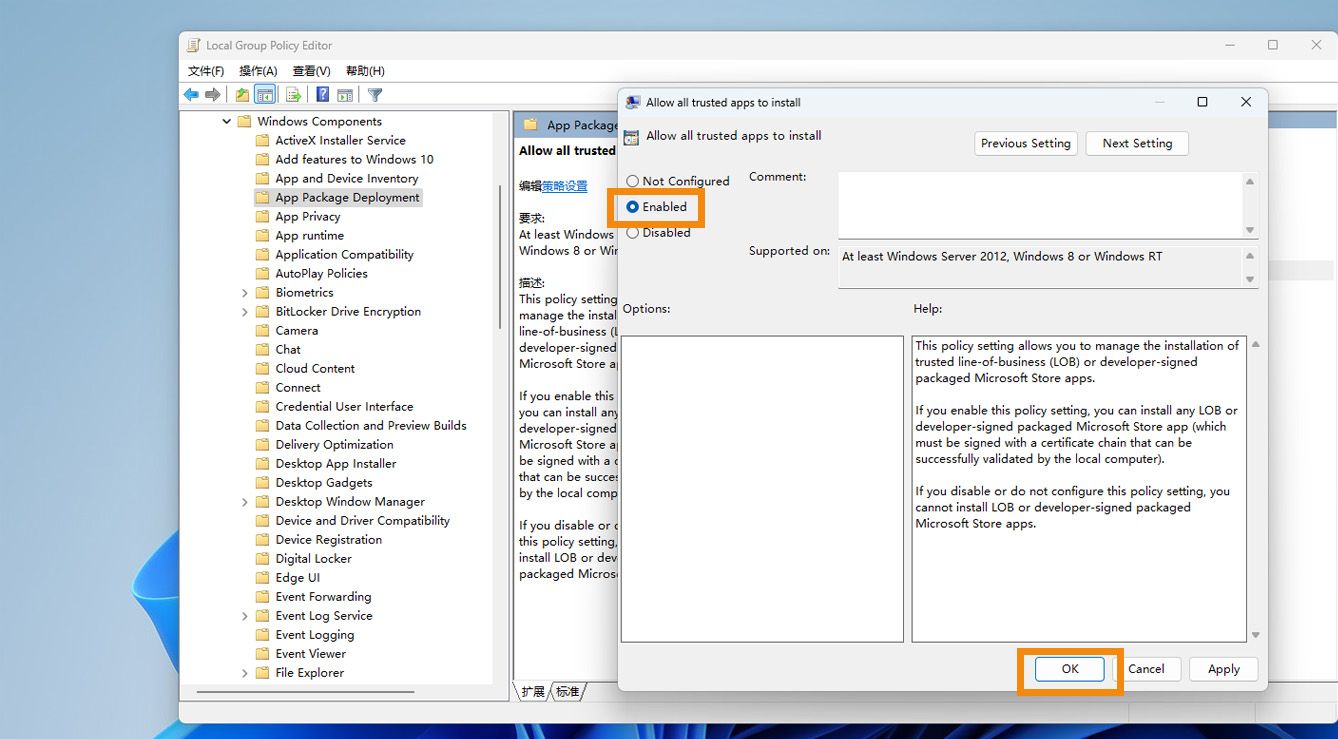This screenshot has height=739, width=1338.
Task: Go up one level with the folder icon
Action: 242,95
